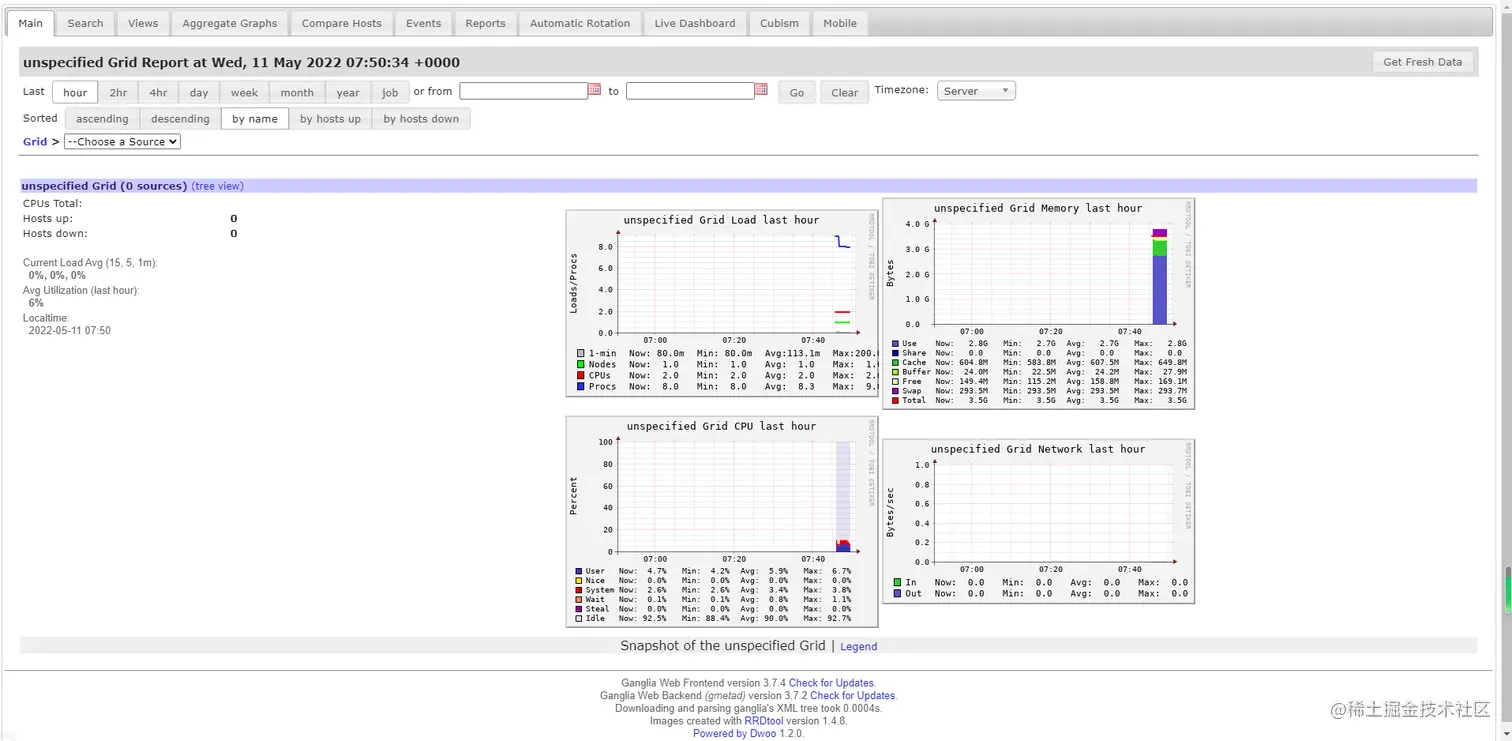Go to Aggregate Graphs tab
Image resolution: width=1512 pixels, height=741 pixels.
(x=230, y=23)
